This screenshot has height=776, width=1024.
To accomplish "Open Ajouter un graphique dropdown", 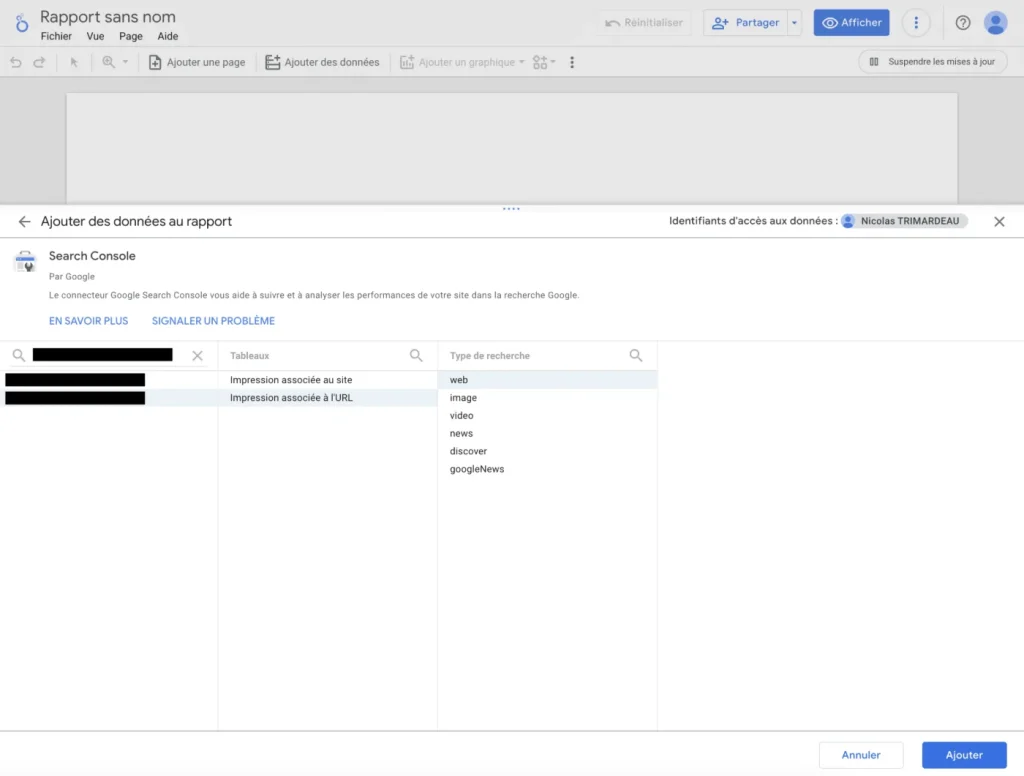I will point(462,62).
